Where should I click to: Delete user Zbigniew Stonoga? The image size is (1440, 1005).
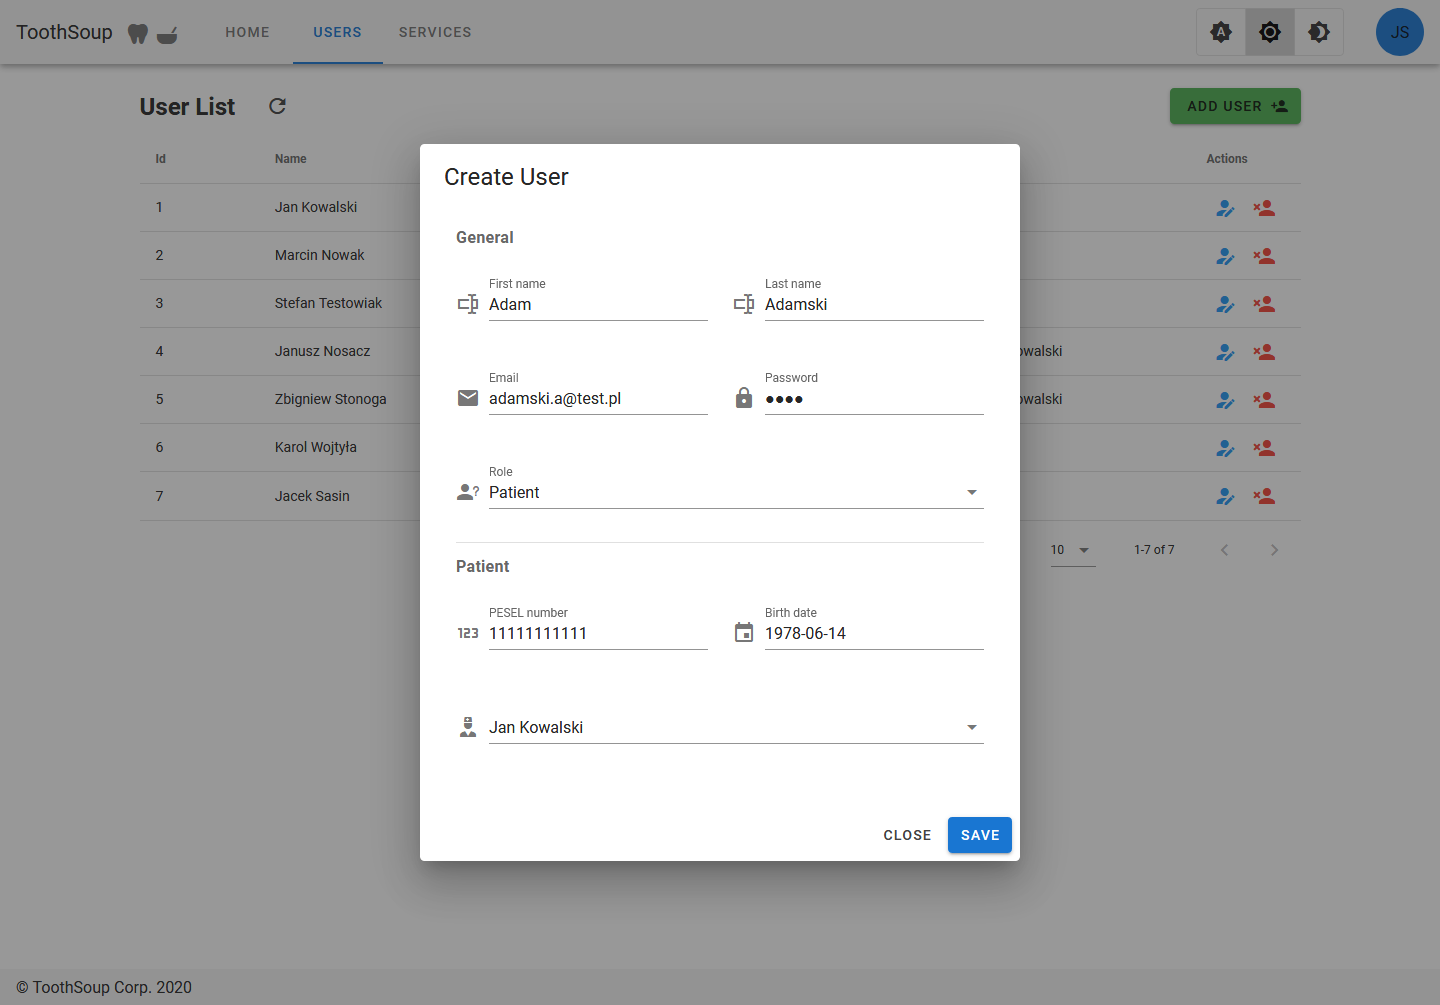1264,400
